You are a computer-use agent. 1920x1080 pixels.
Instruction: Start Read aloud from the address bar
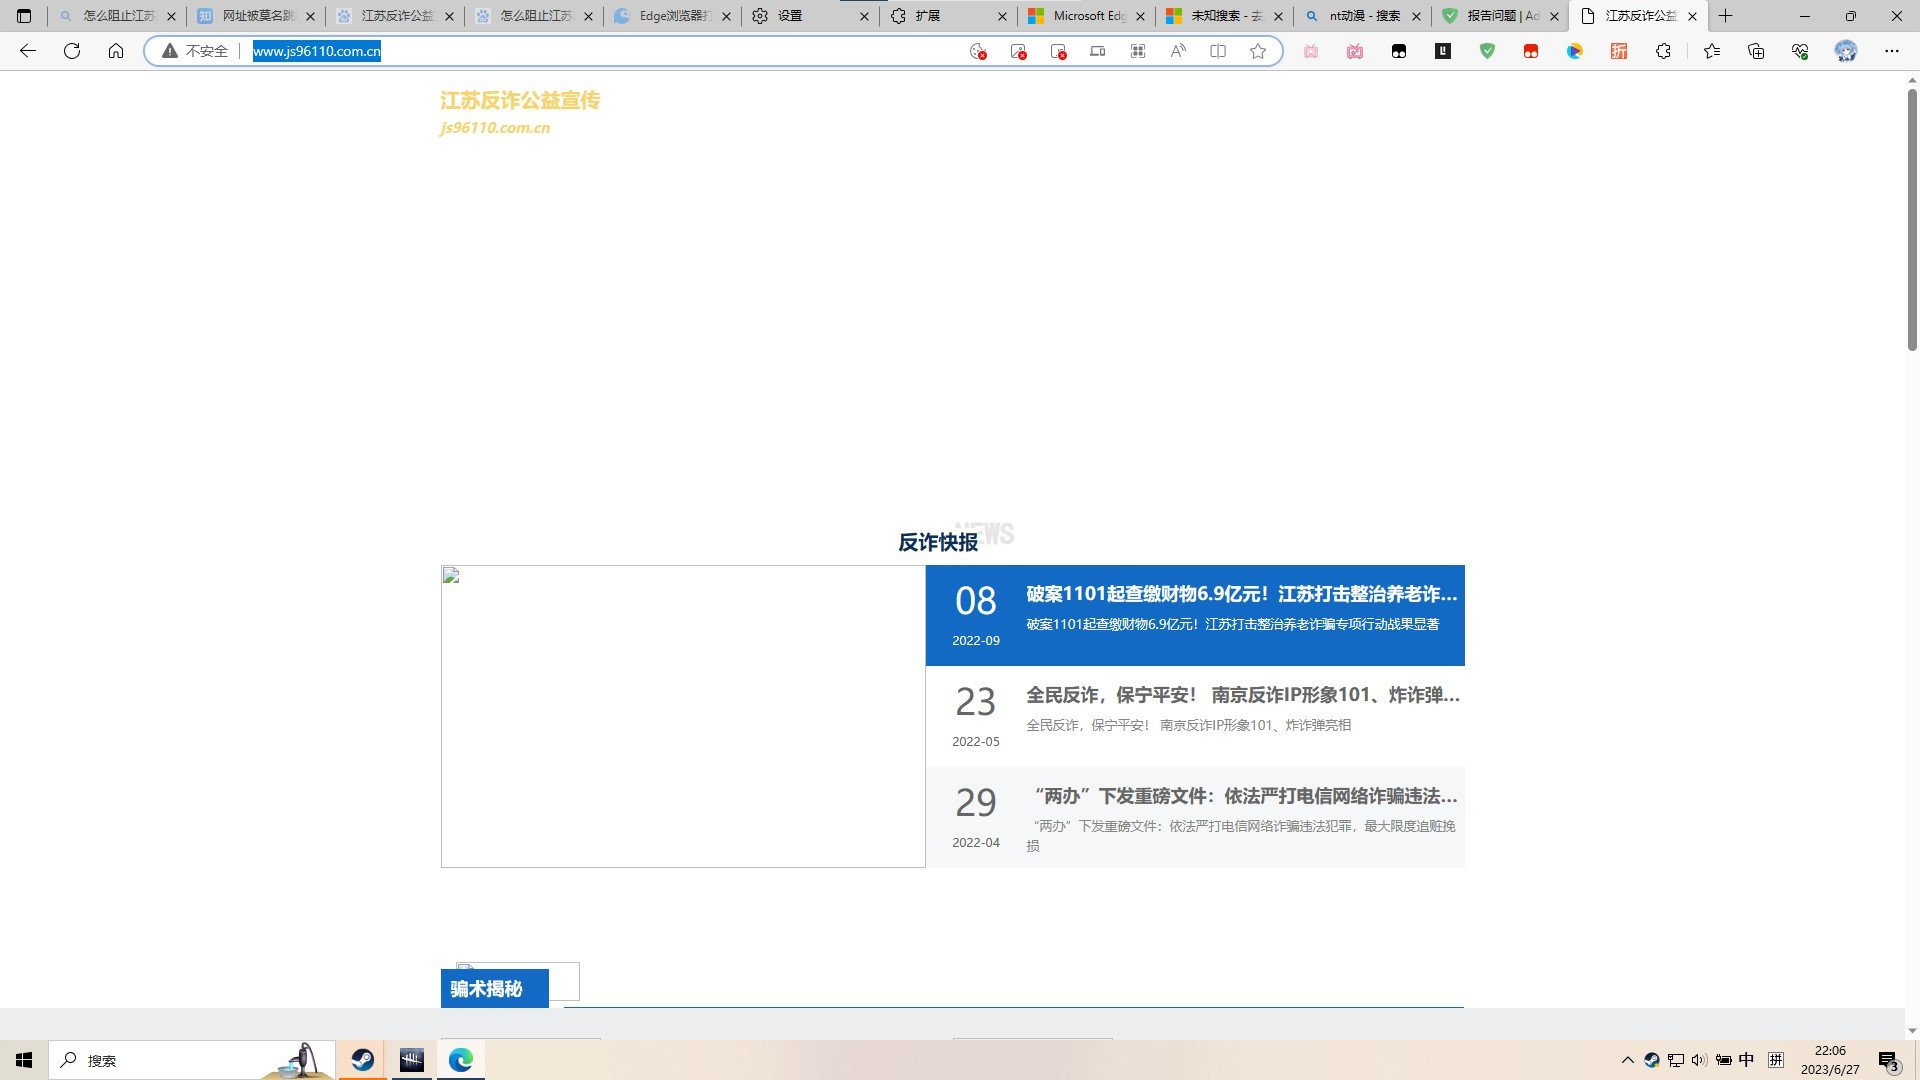[x=1177, y=51]
